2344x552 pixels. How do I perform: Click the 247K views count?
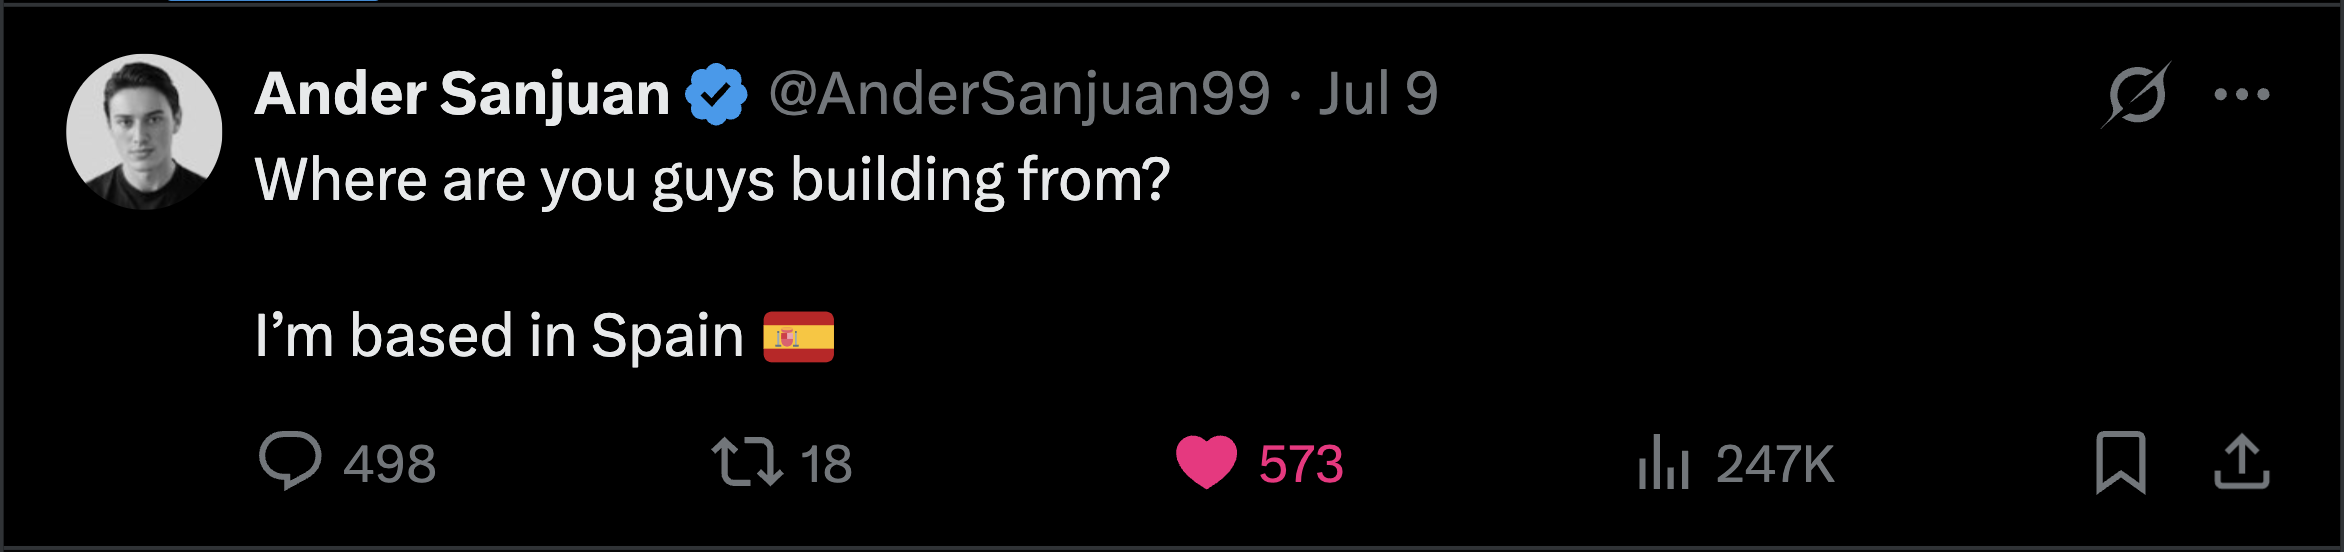tap(1775, 465)
